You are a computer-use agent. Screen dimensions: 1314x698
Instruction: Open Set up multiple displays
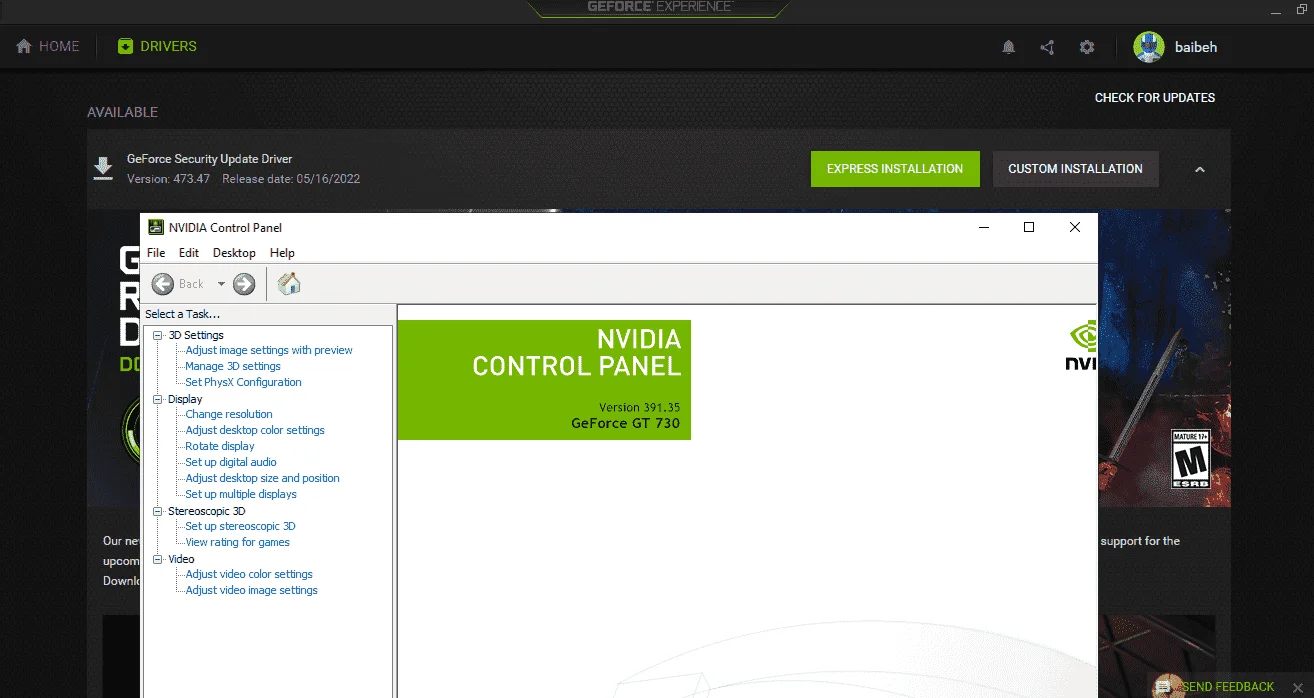(x=241, y=494)
